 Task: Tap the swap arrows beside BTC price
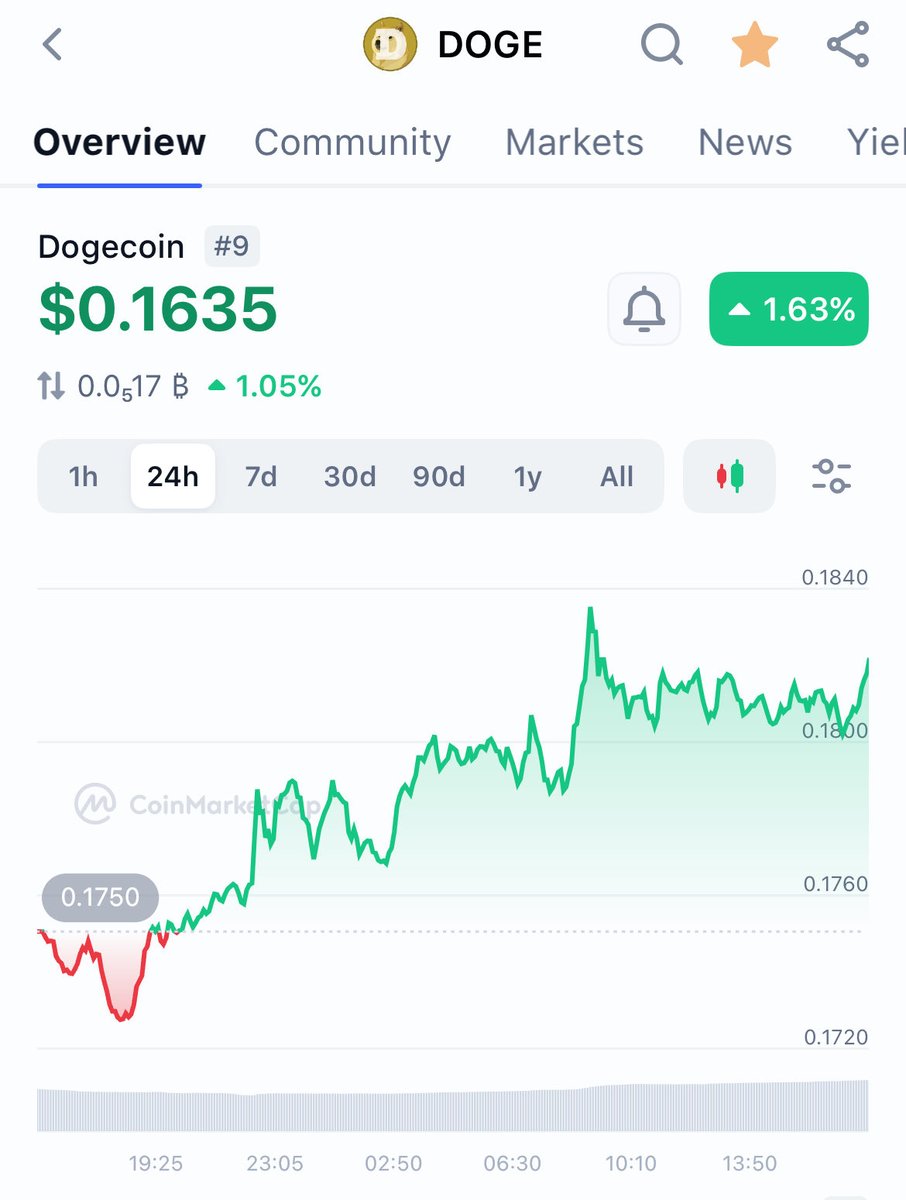52,386
